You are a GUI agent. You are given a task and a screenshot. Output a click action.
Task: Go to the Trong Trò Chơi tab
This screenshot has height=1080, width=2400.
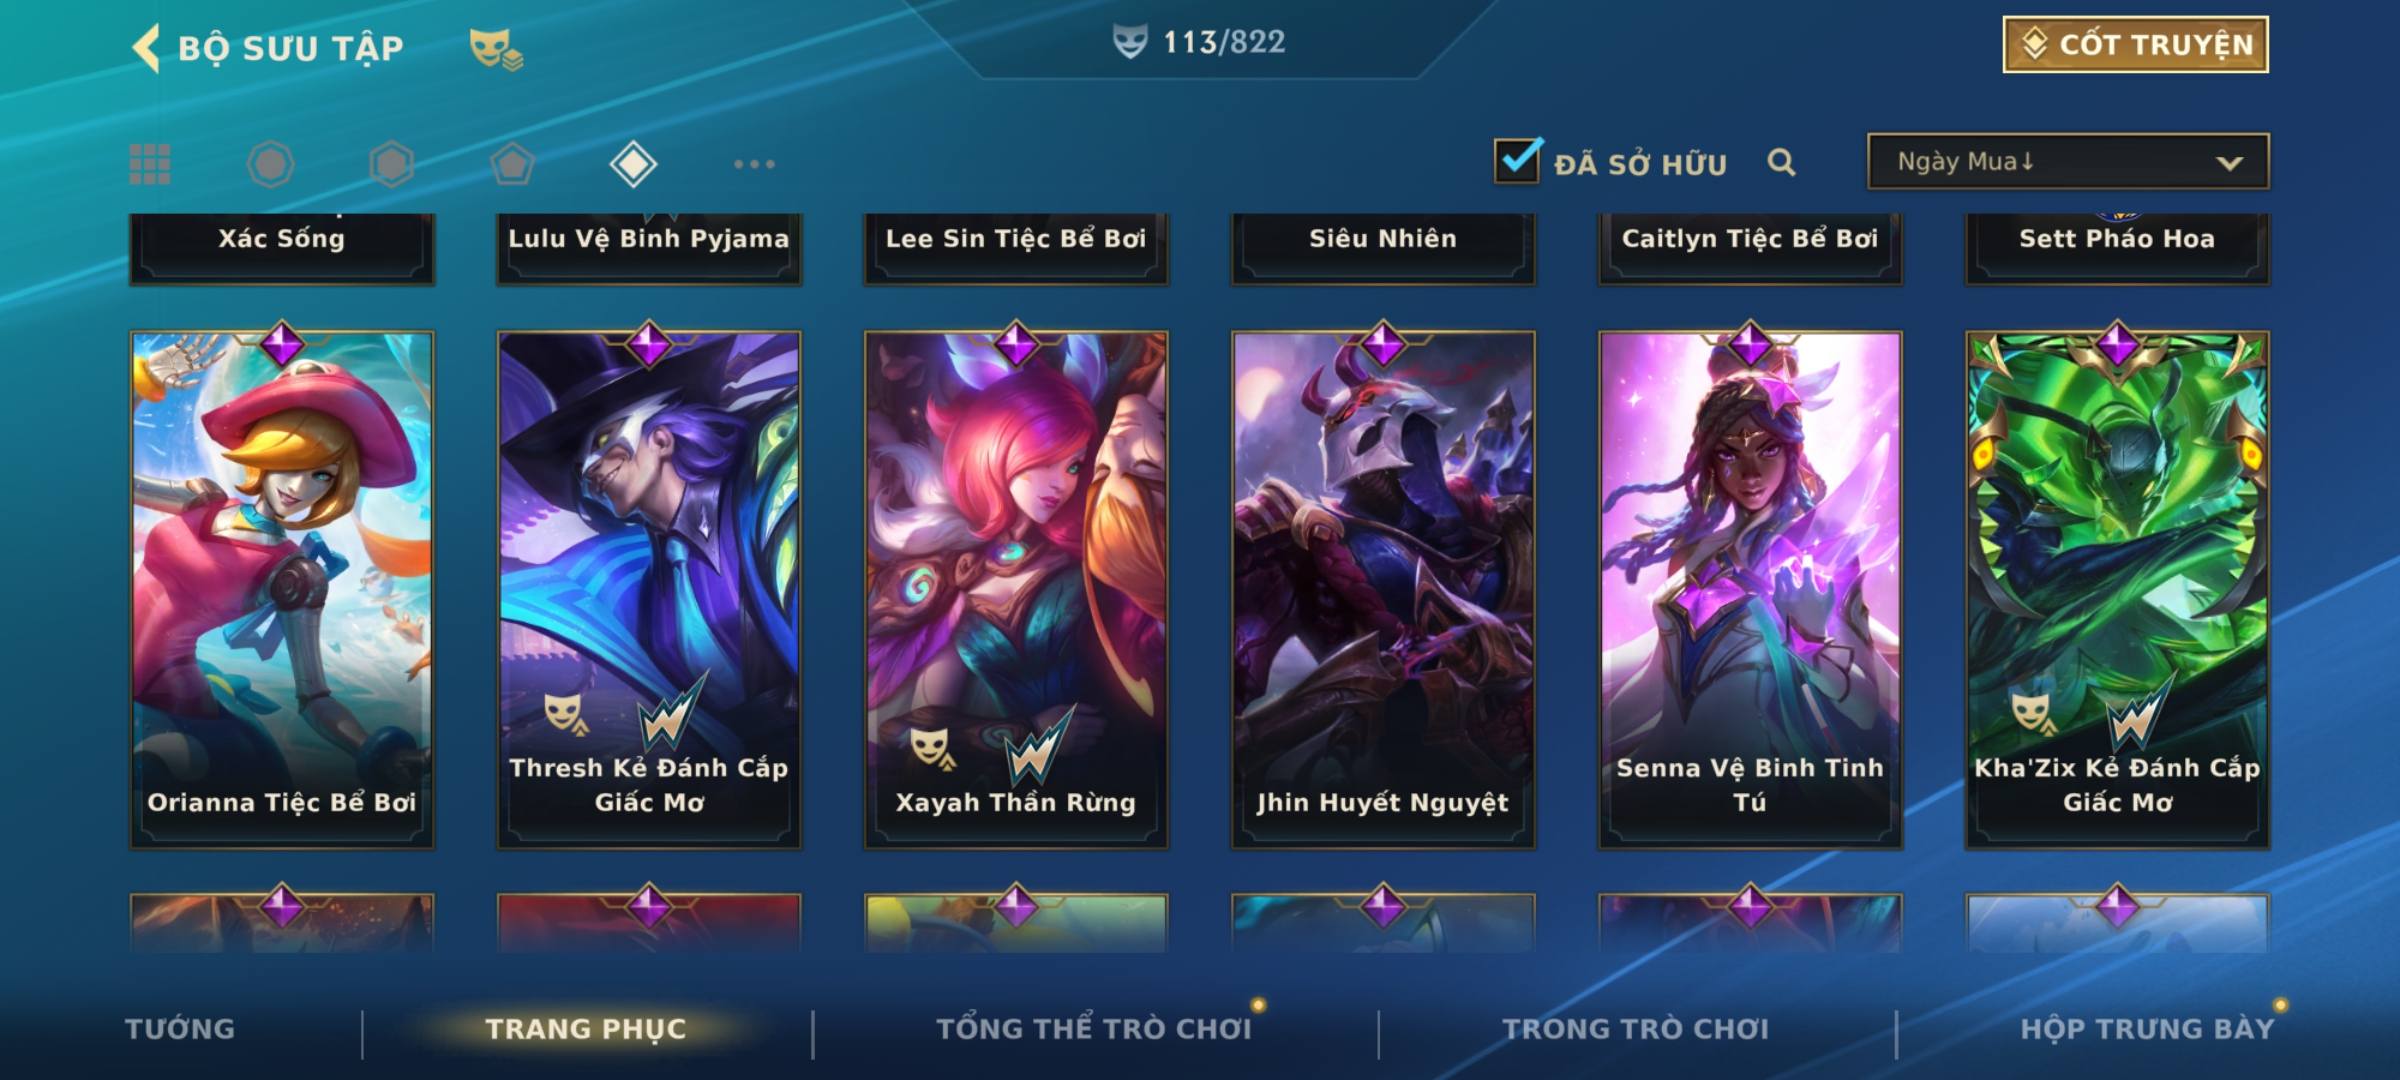1636,1029
